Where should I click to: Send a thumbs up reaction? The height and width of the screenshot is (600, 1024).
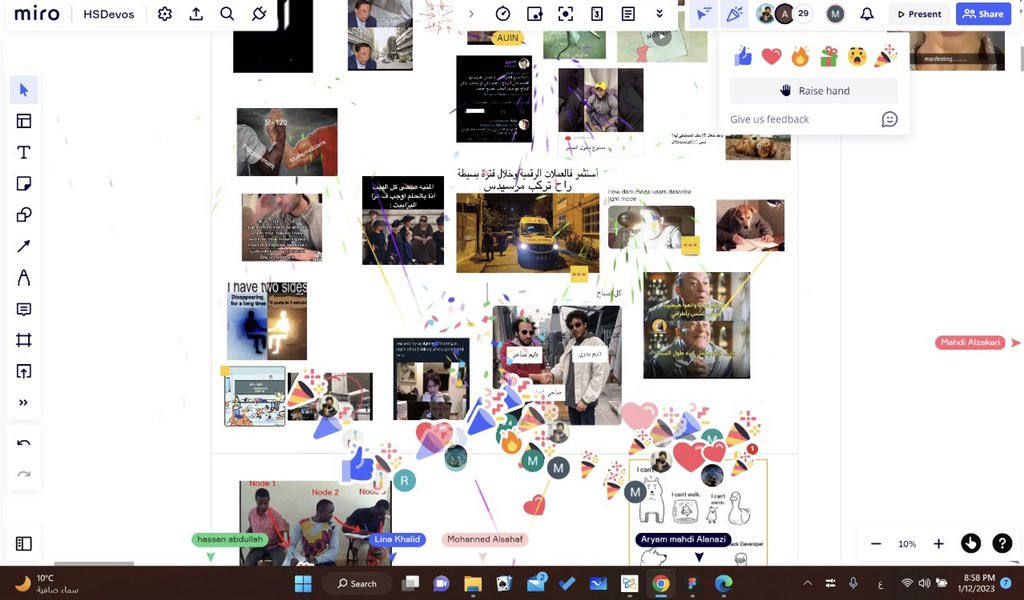pyautogui.click(x=743, y=57)
